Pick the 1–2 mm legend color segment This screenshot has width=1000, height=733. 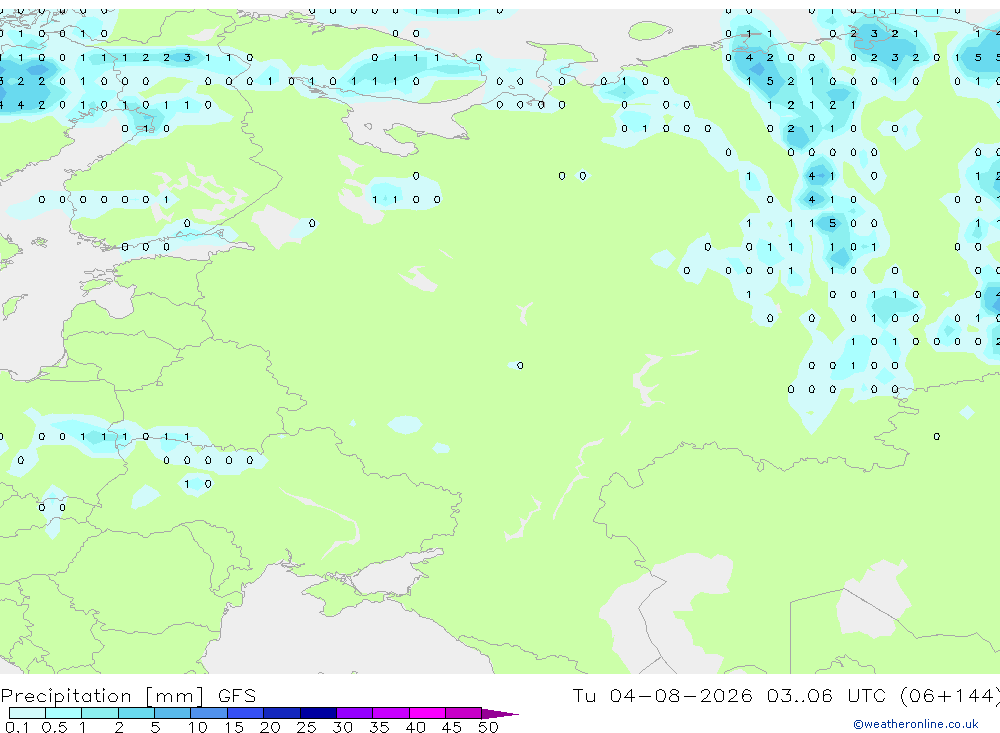point(100,713)
